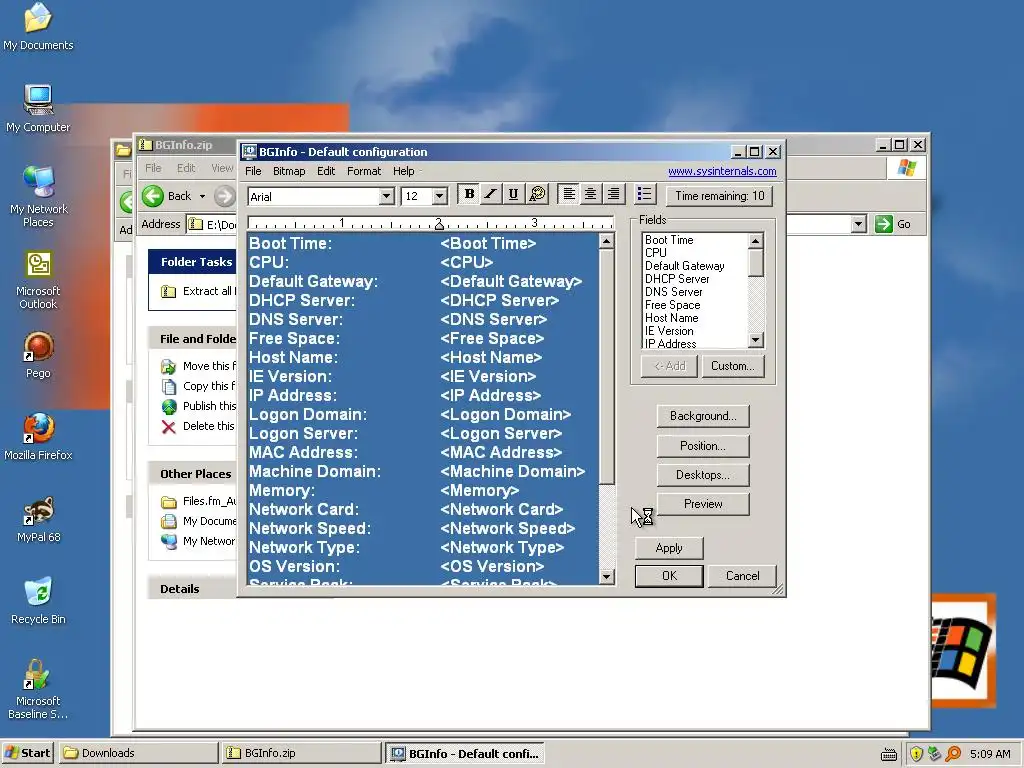Switch to BGInfo.zip taskbar button

pyautogui.click(x=301, y=754)
